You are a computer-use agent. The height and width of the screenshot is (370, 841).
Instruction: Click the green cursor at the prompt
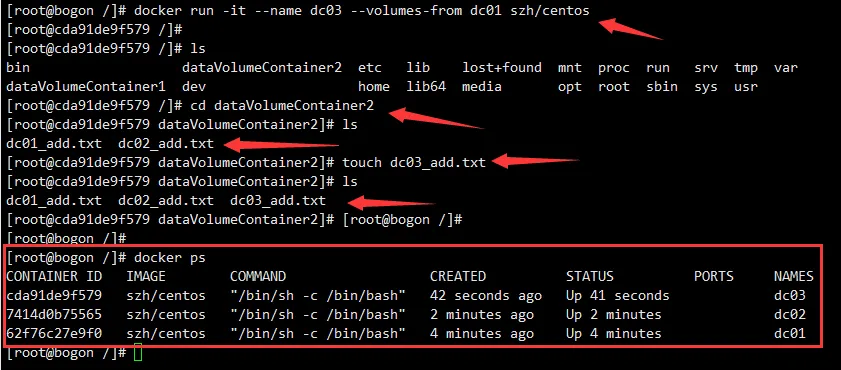click(138, 352)
